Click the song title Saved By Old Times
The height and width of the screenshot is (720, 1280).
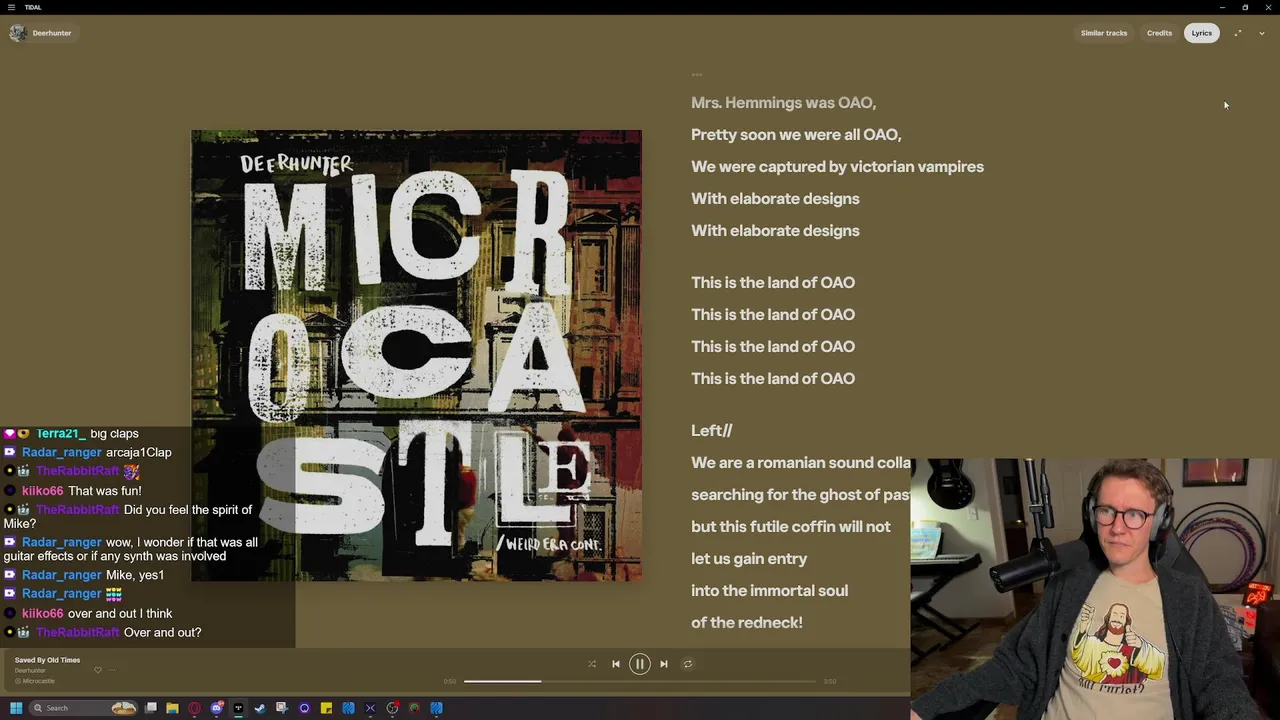(47, 660)
